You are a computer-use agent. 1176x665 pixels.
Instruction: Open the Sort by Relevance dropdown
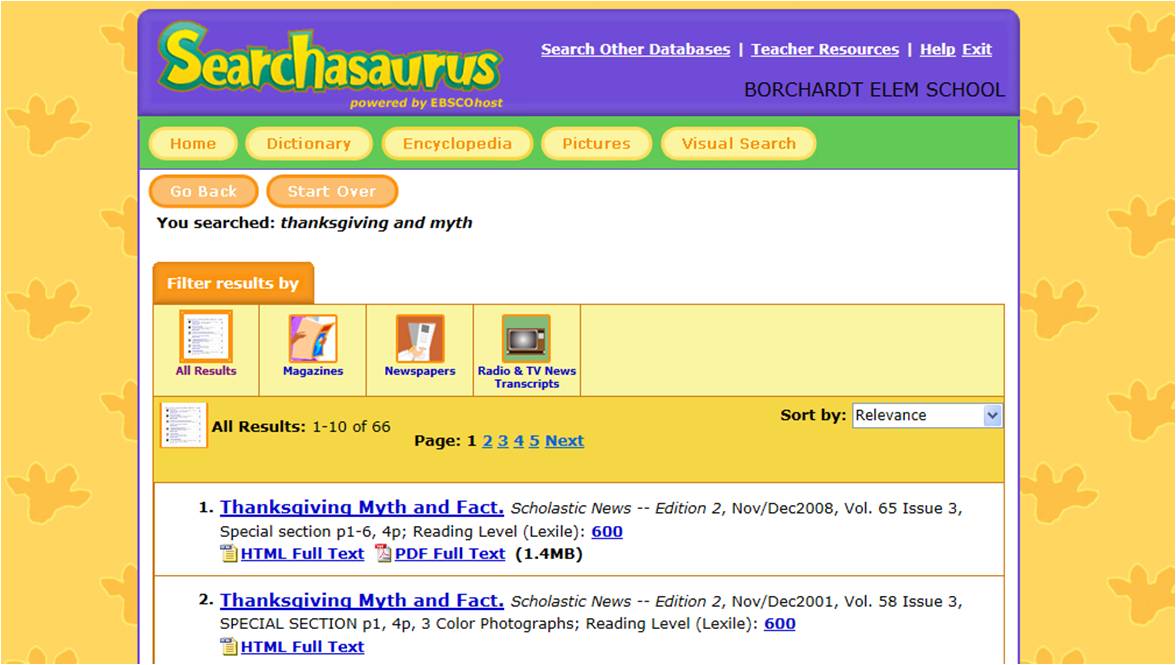click(927, 415)
